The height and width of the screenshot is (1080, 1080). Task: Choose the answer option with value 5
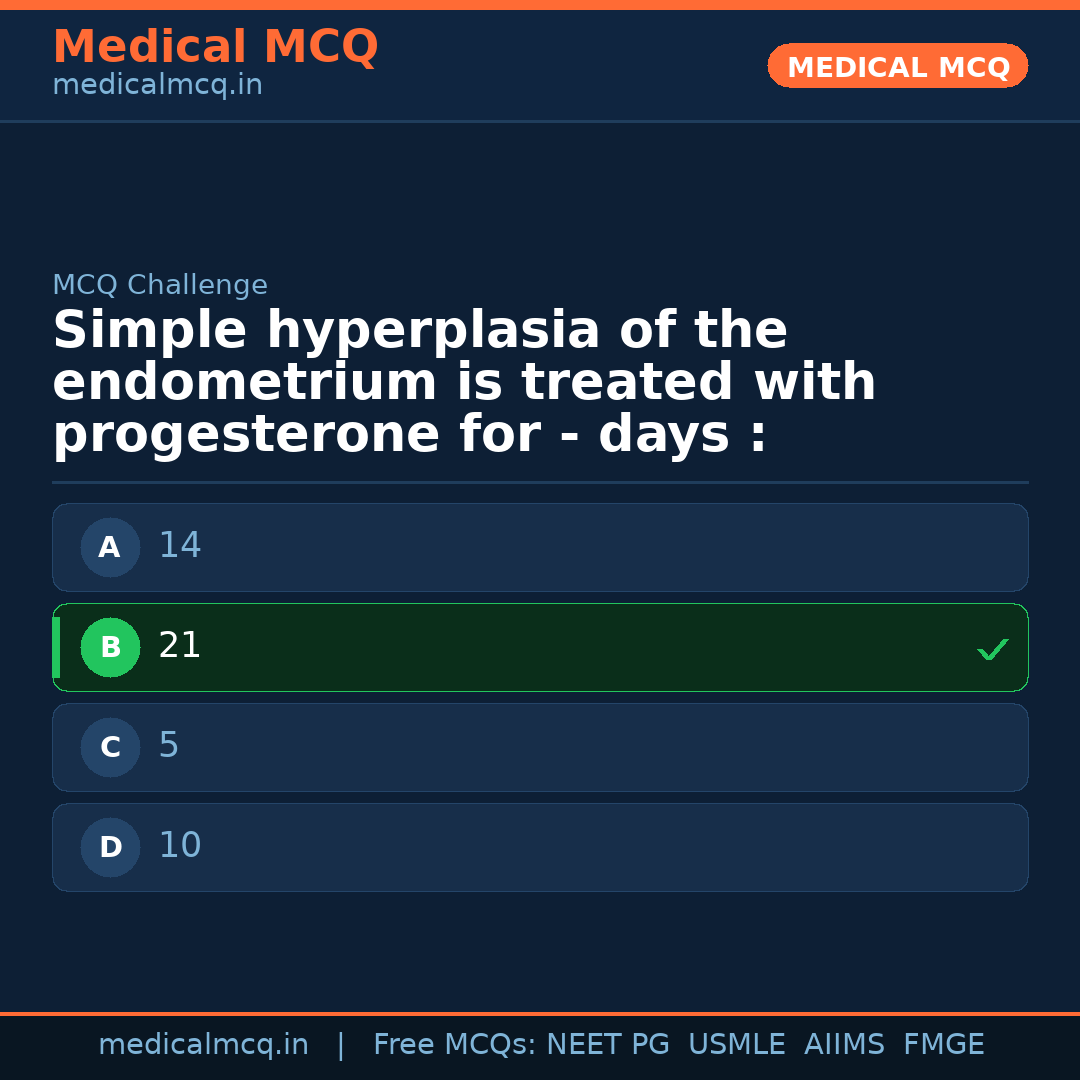(x=540, y=747)
